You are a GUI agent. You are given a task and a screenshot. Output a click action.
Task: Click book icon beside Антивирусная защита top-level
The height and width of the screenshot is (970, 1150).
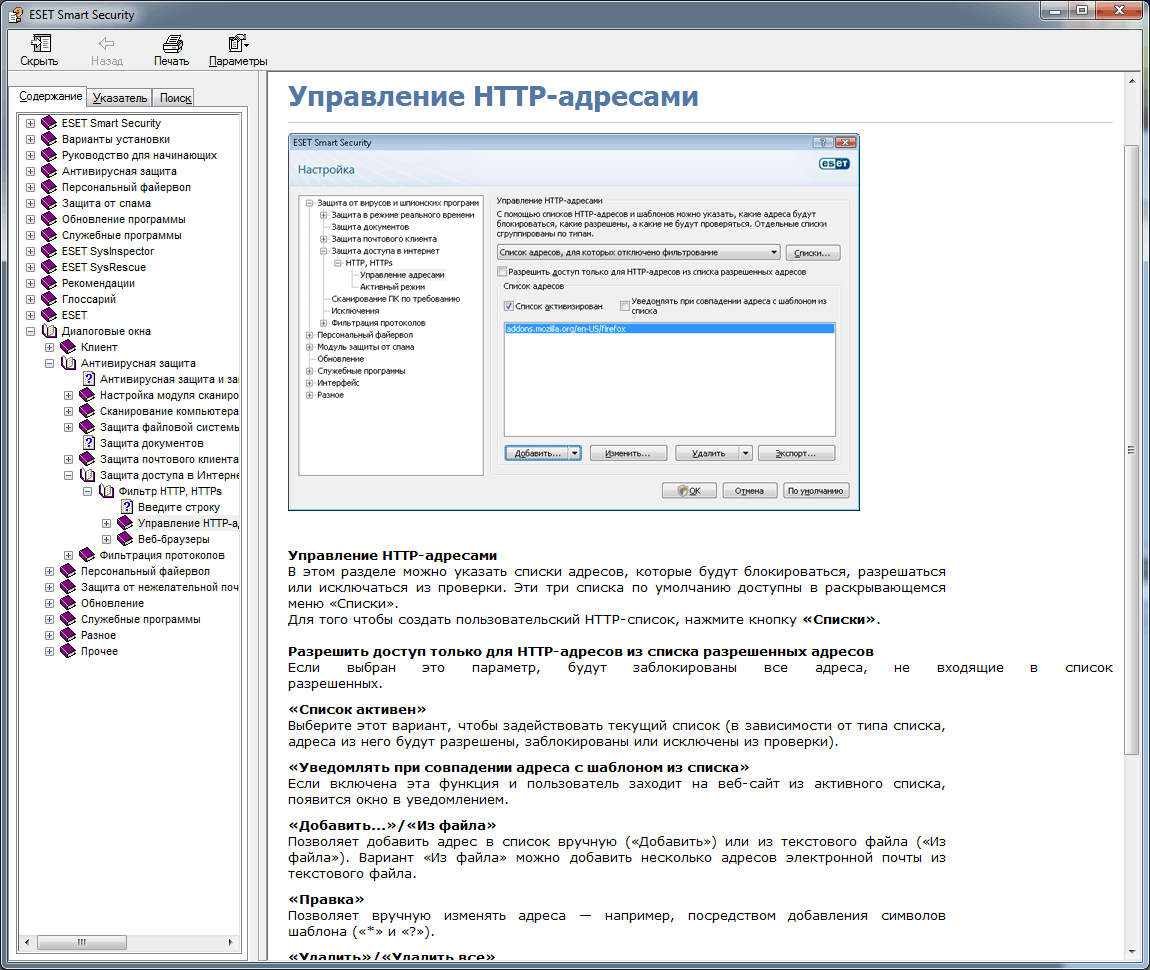point(49,171)
